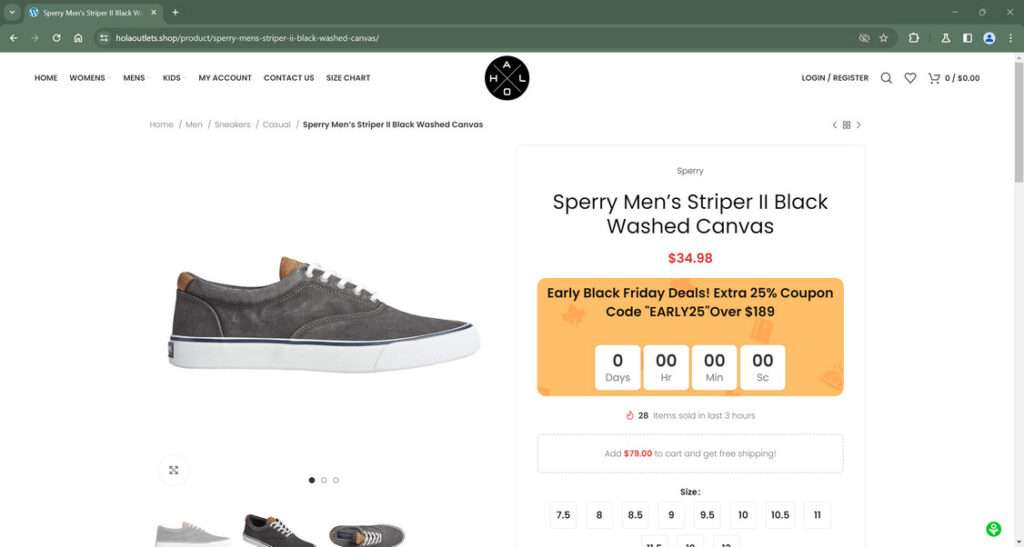Open the shopping cart icon

(934, 78)
